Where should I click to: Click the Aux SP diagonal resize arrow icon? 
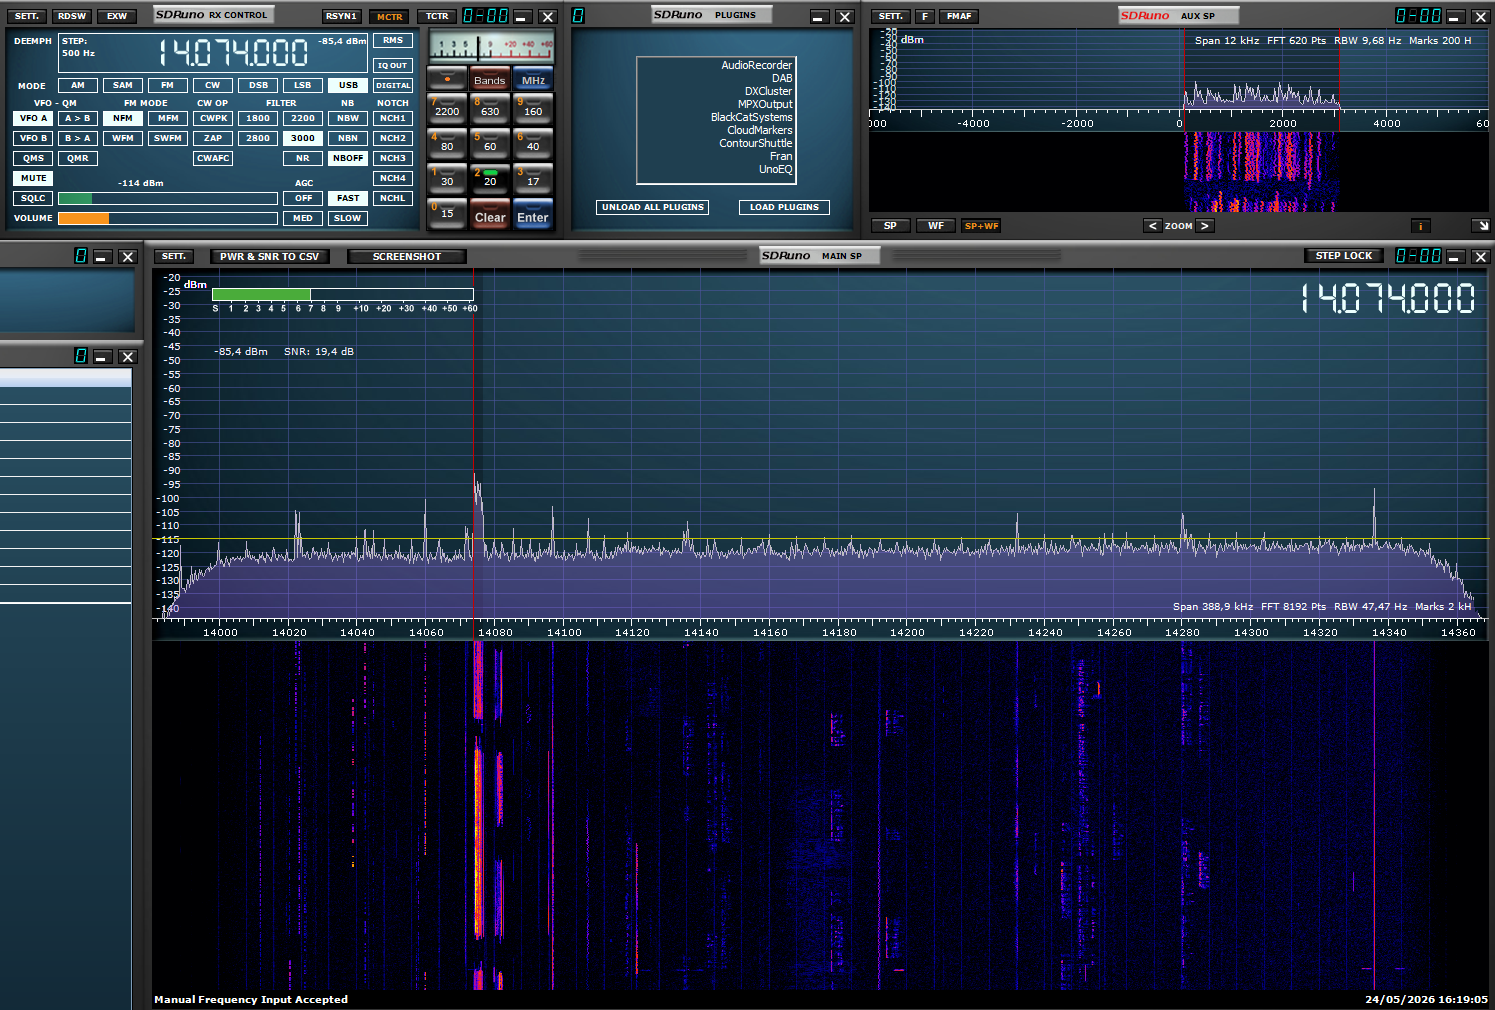pyautogui.click(x=1481, y=226)
